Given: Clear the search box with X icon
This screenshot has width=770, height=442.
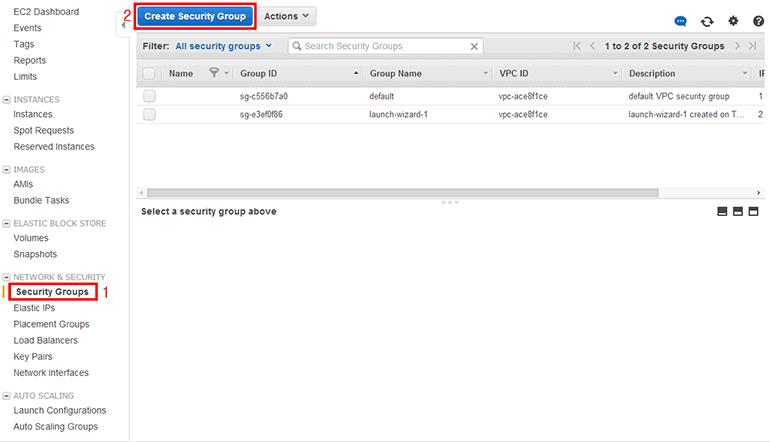Looking at the screenshot, I should 474,46.
